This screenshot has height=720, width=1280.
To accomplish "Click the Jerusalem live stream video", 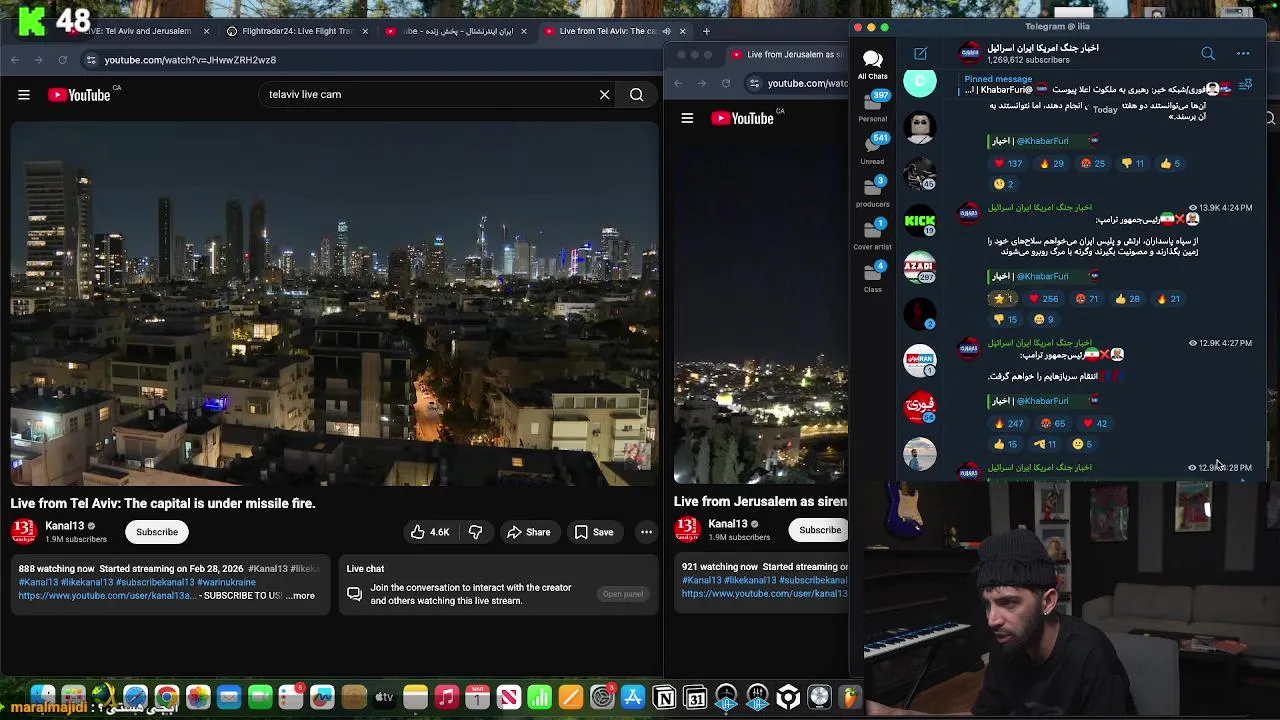I will (761, 305).
